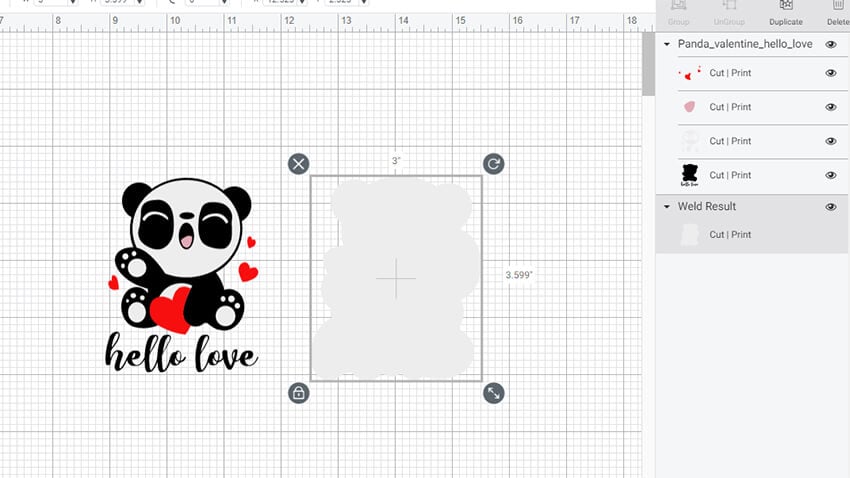Click Cut | Print label of pink tongue layer
The height and width of the screenshot is (478, 850).
[x=730, y=107]
